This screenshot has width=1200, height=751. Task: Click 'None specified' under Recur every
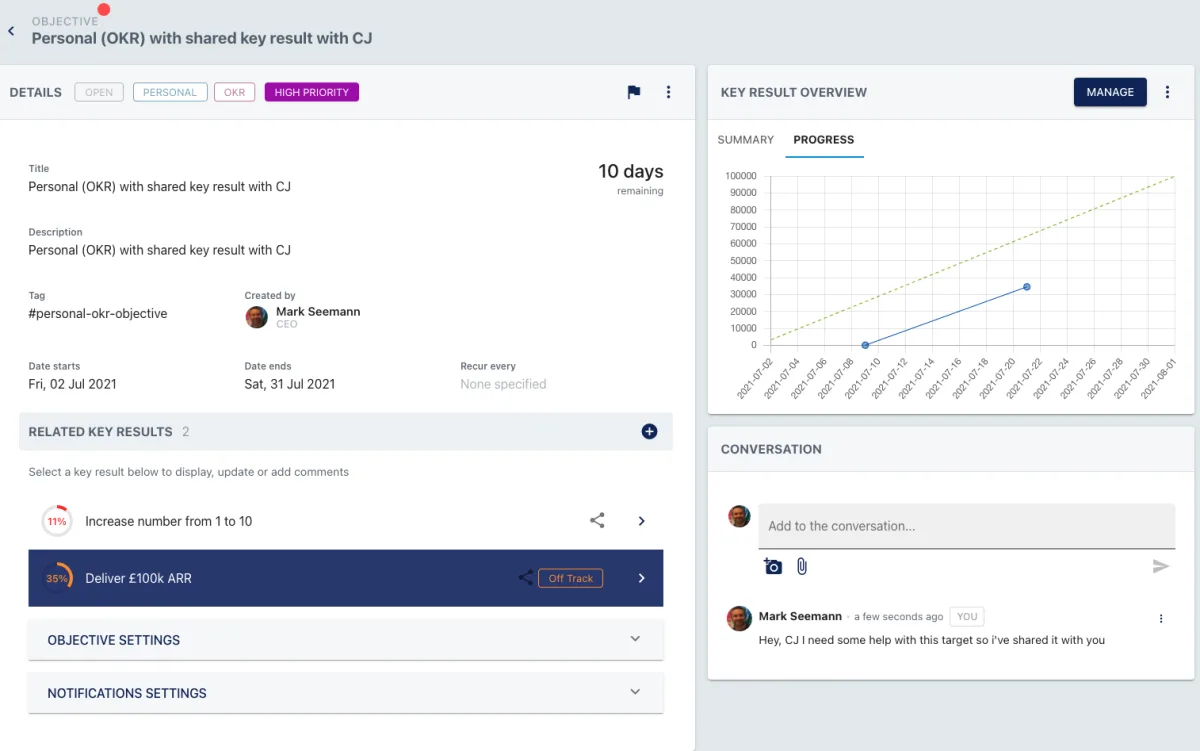point(503,384)
